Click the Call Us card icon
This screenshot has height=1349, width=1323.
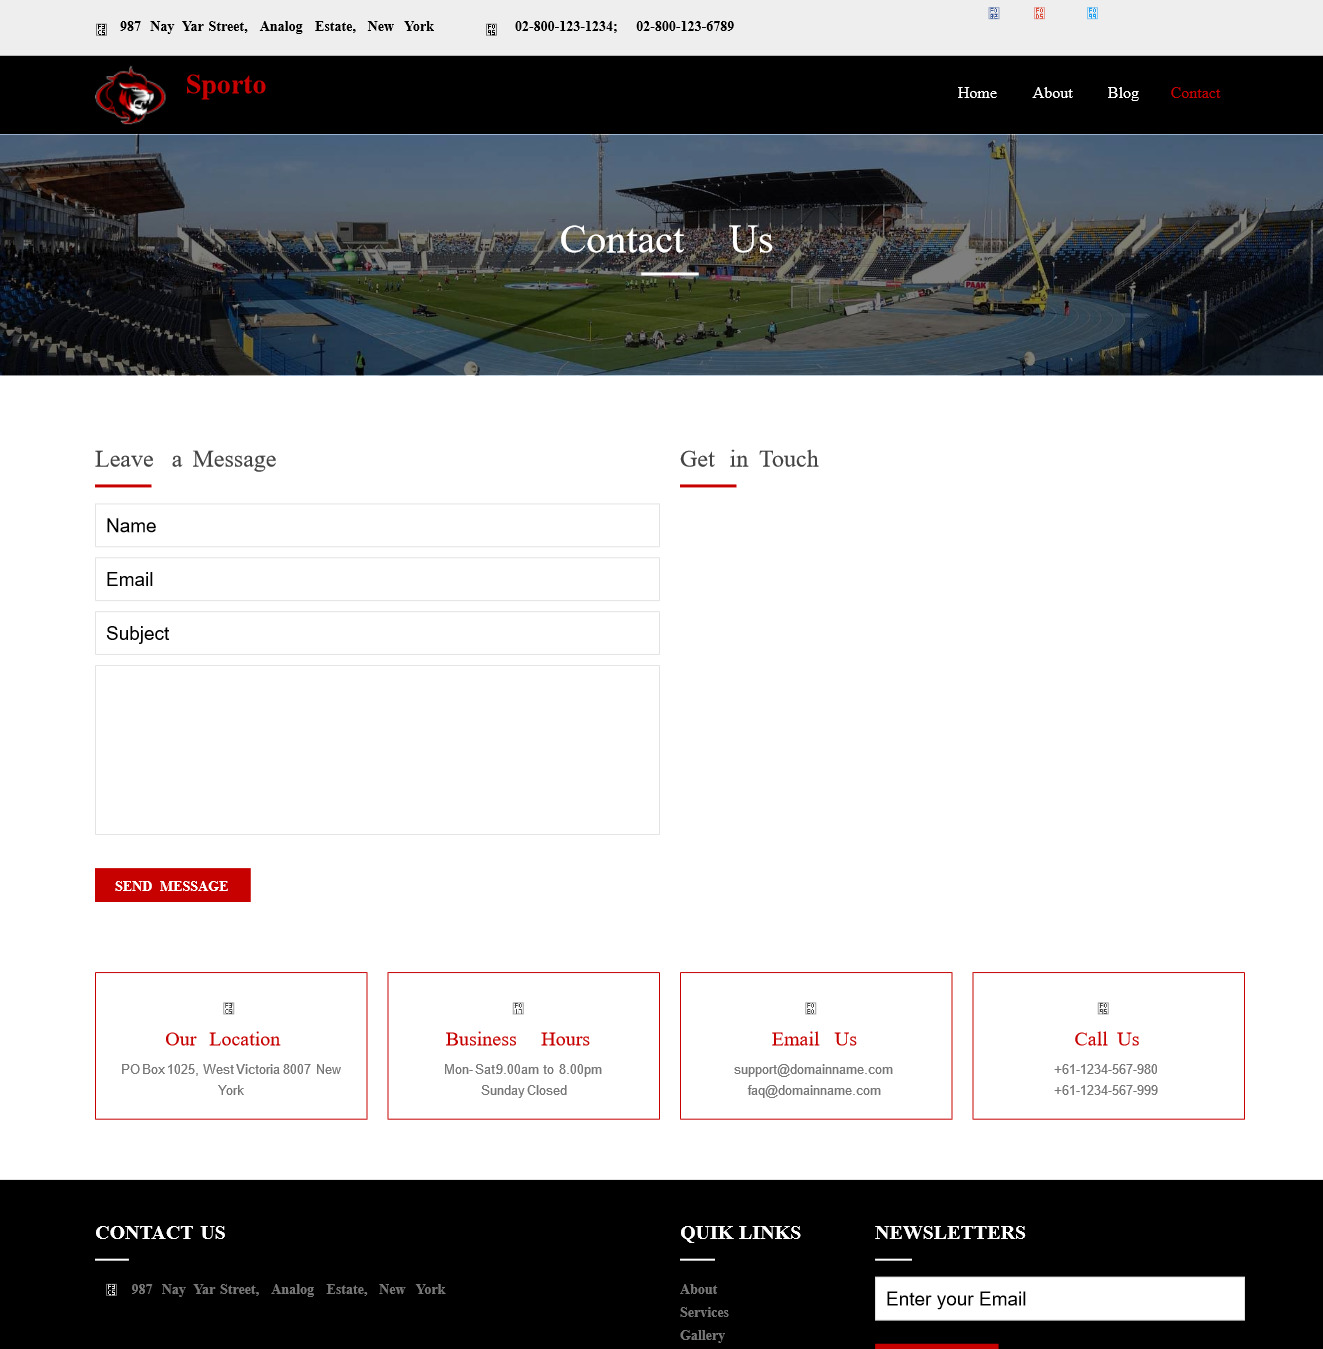click(x=1103, y=1008)
